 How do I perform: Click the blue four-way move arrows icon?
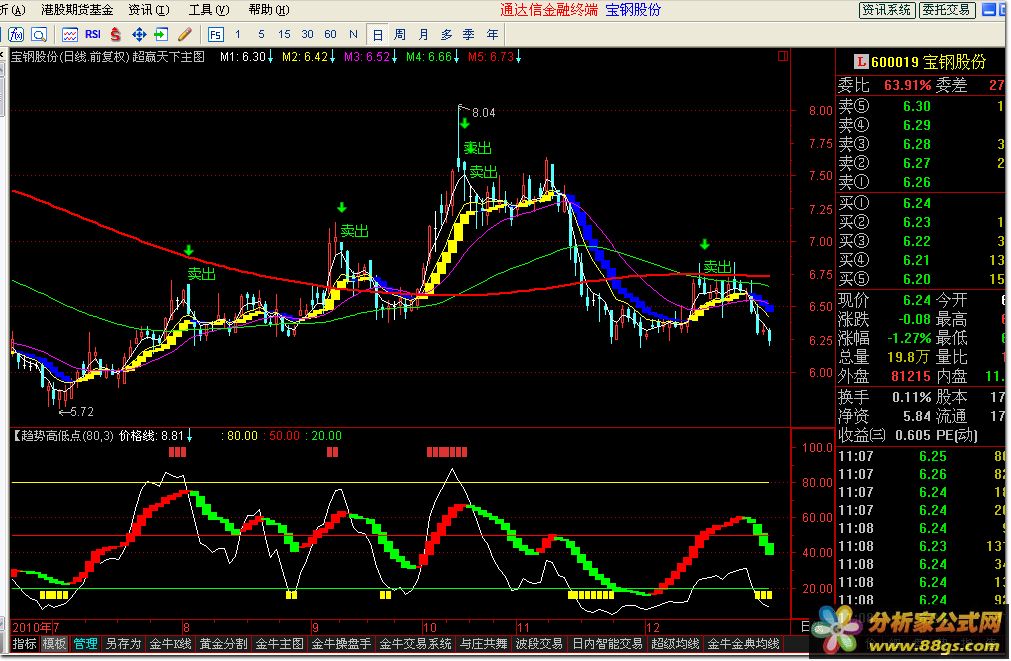coord(139,35)
